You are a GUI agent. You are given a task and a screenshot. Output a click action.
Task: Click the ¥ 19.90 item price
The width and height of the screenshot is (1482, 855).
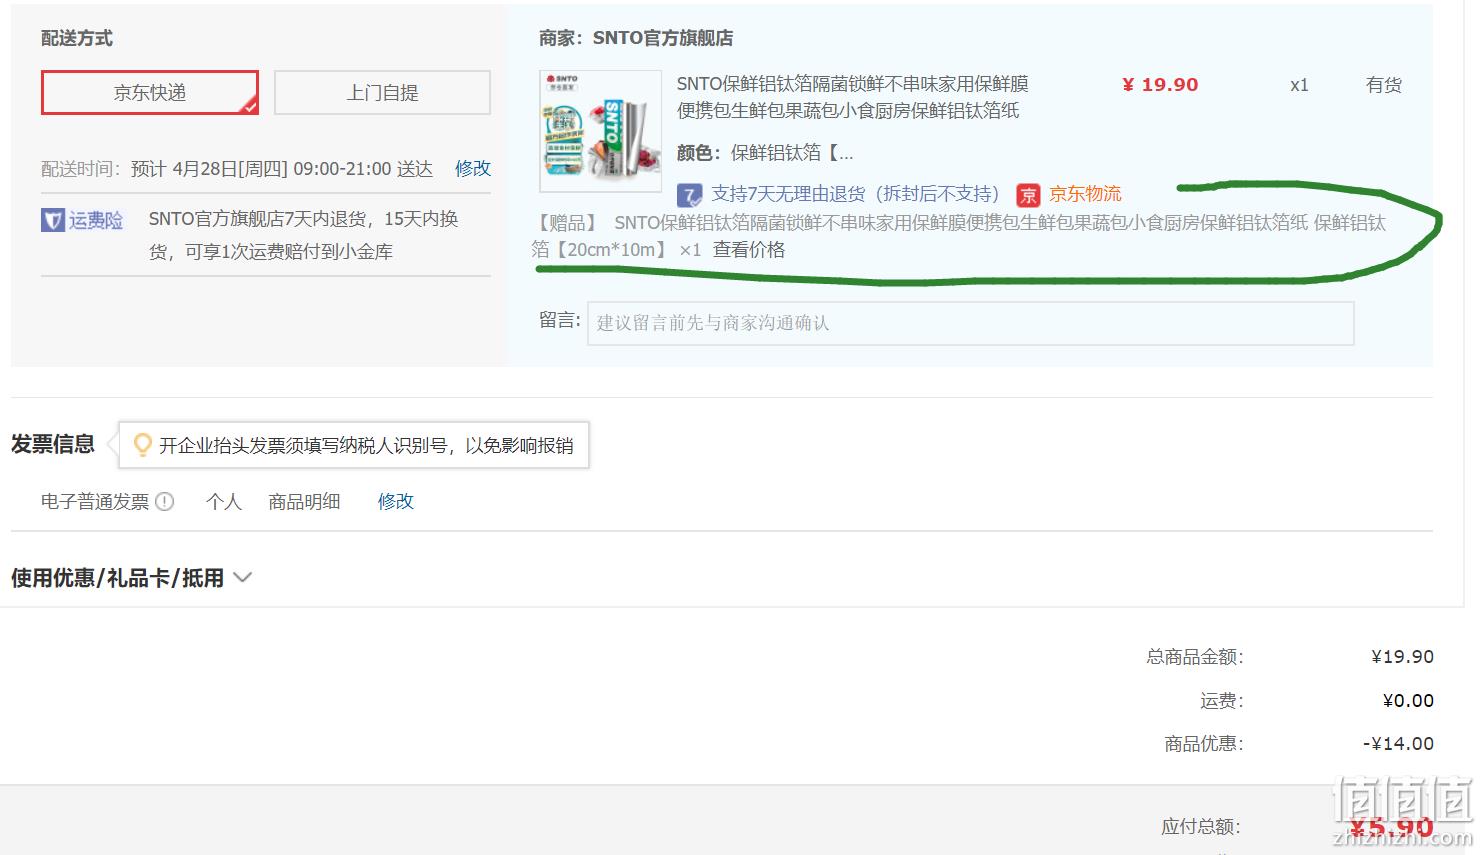click(x=1160, y=85)
